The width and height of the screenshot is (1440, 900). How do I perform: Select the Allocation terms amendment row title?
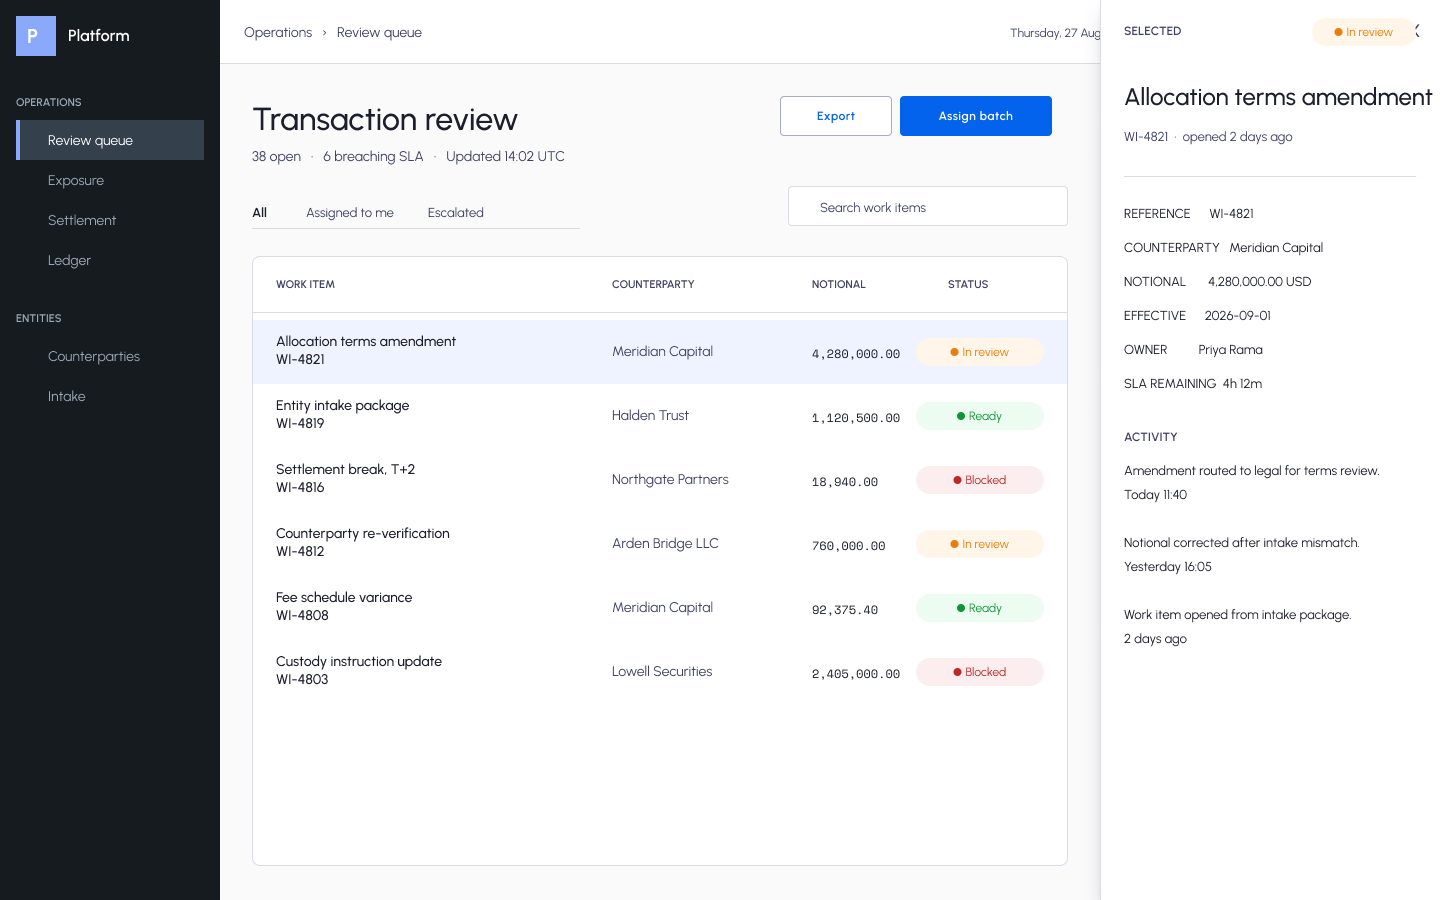366,341
